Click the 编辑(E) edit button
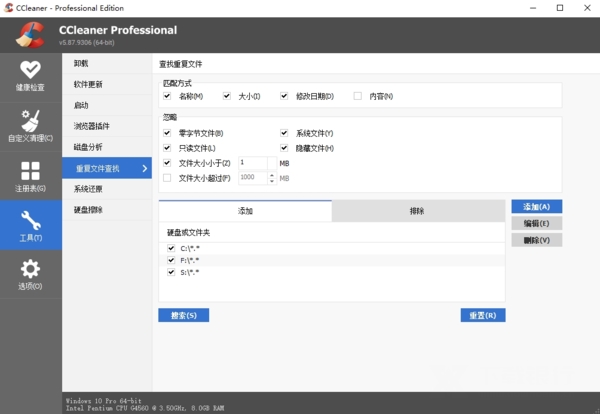 point(536,223)
